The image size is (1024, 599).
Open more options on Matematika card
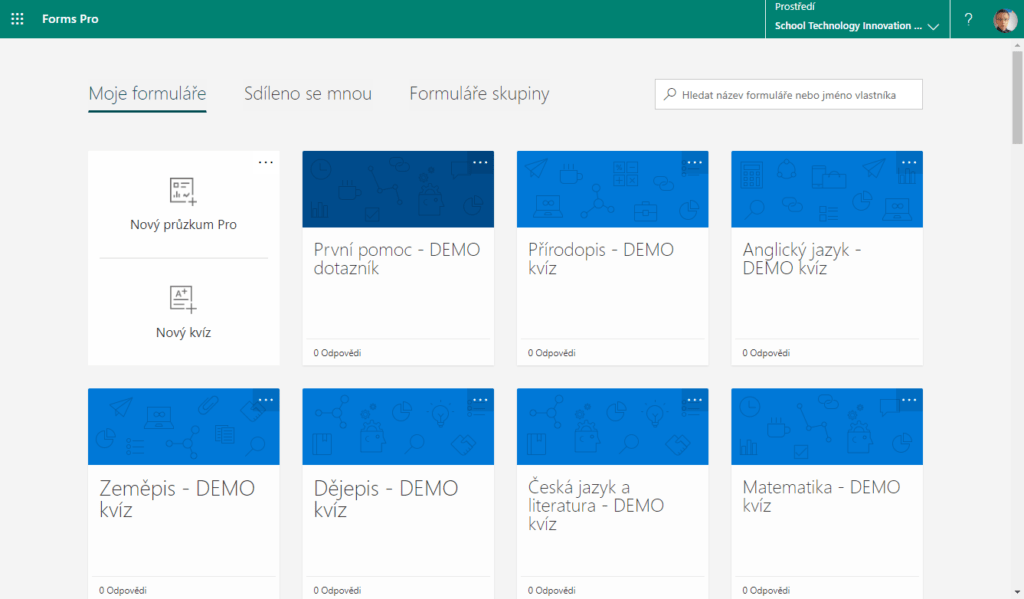click(909, 400)
